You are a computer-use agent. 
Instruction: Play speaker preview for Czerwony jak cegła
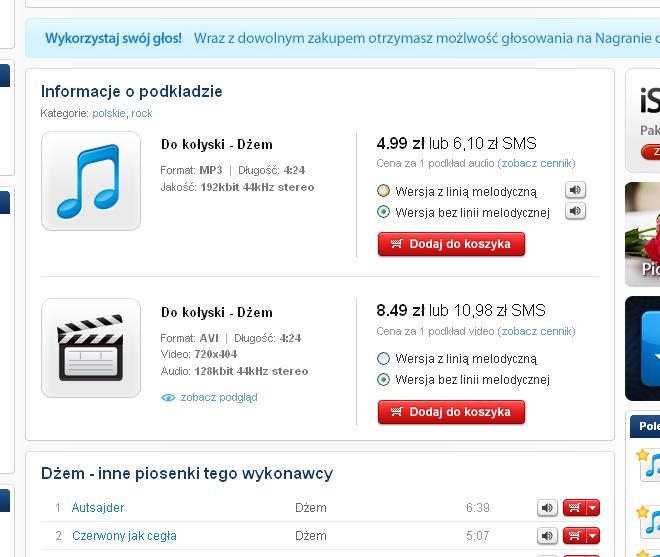click(547, 536)
